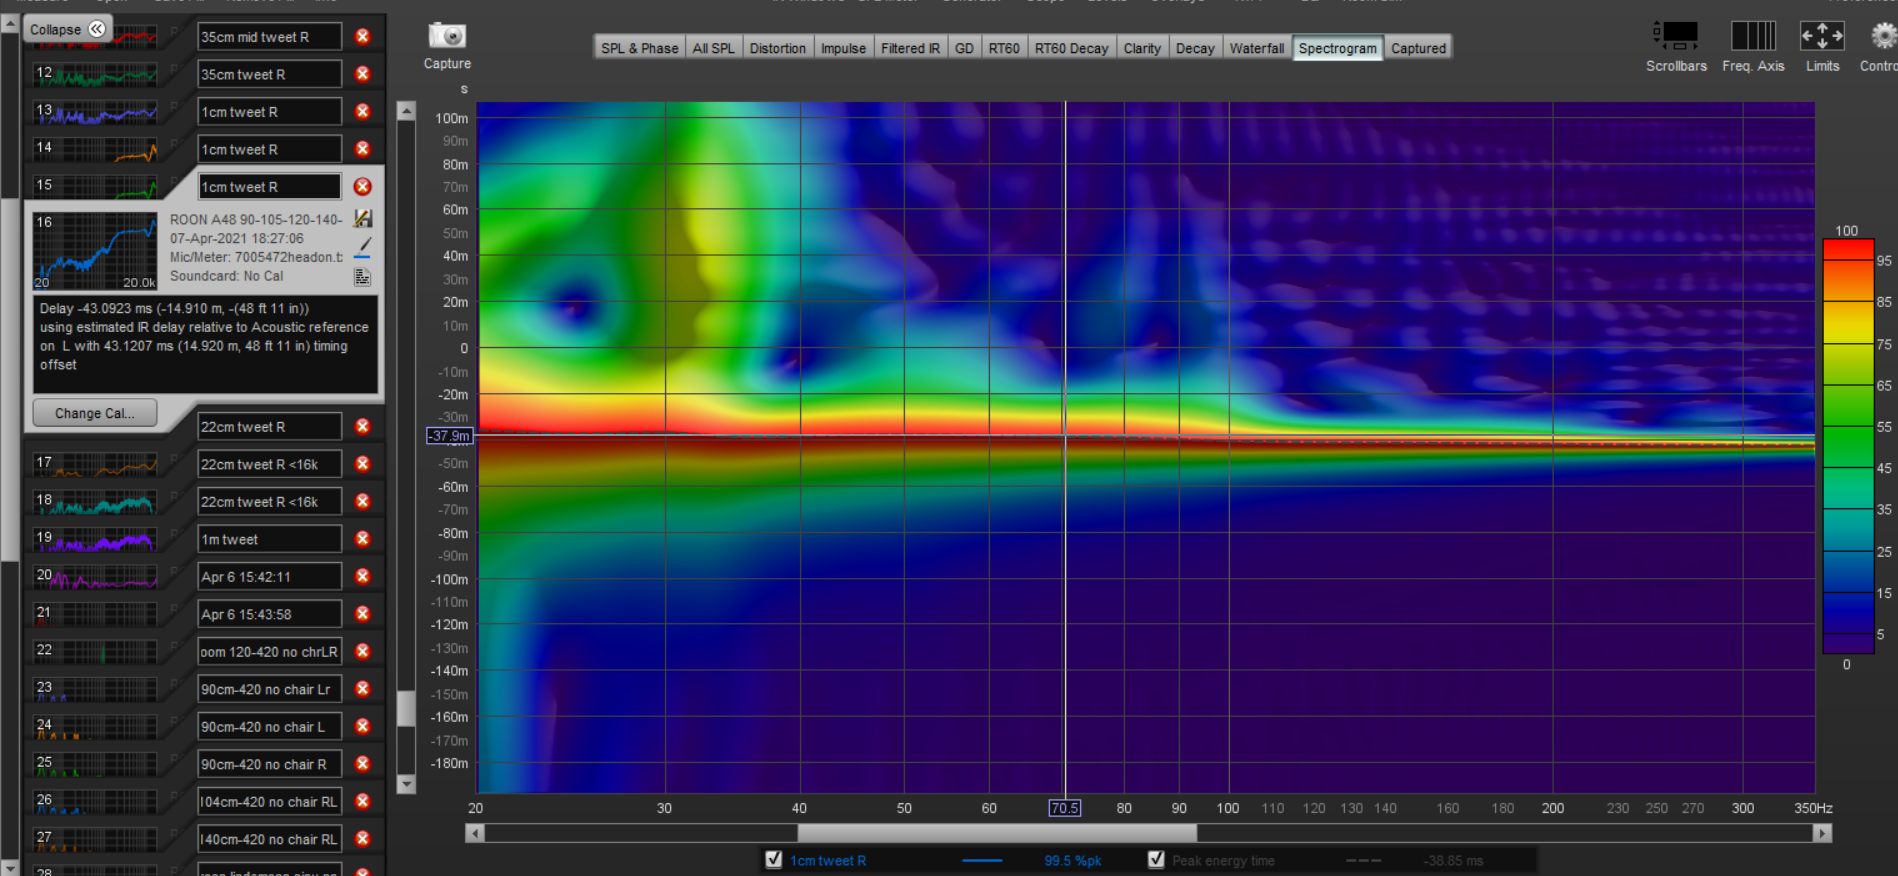Delete the 35cm tweet R measurement
1898x876 pixels.
pyautogui.click(x=363, y=74)
